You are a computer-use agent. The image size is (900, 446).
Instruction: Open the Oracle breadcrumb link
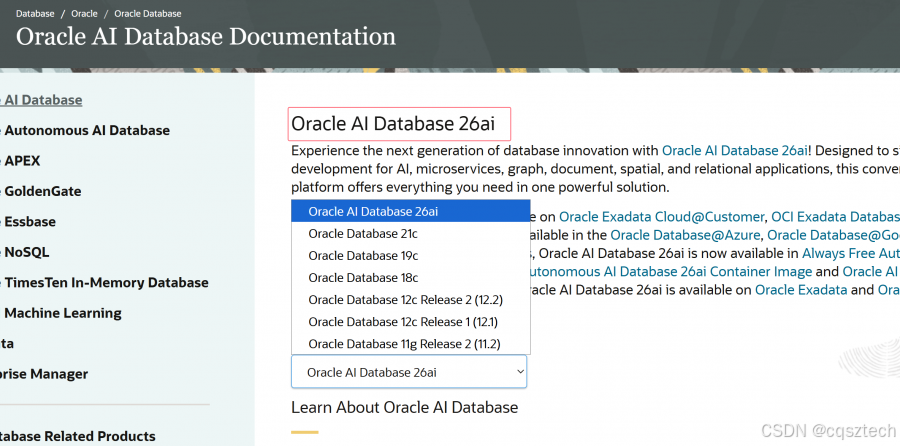[84, 13]
